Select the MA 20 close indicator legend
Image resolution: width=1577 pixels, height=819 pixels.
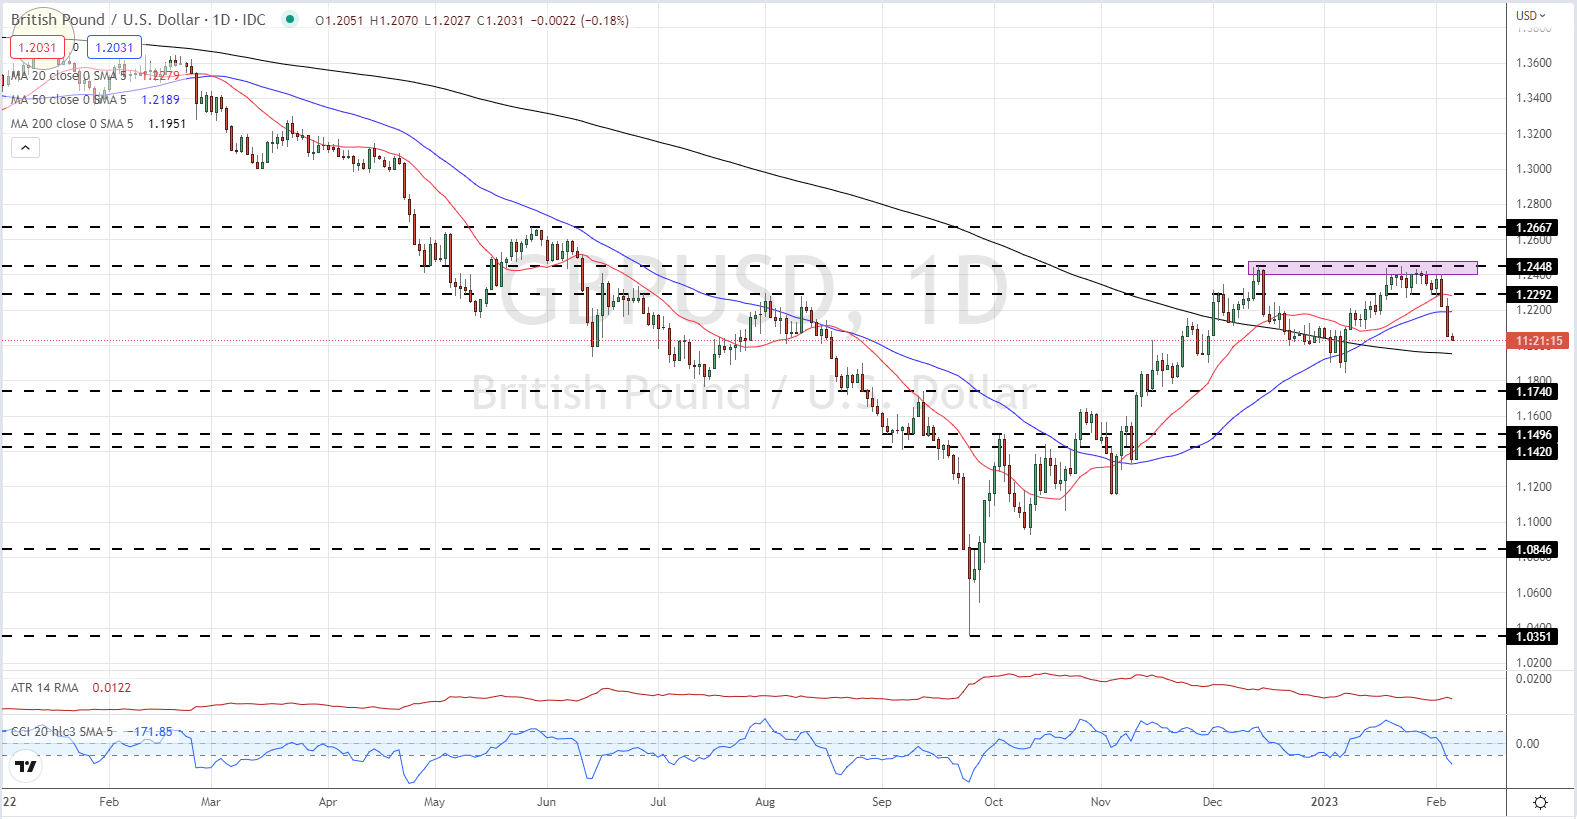pos(69,76)
